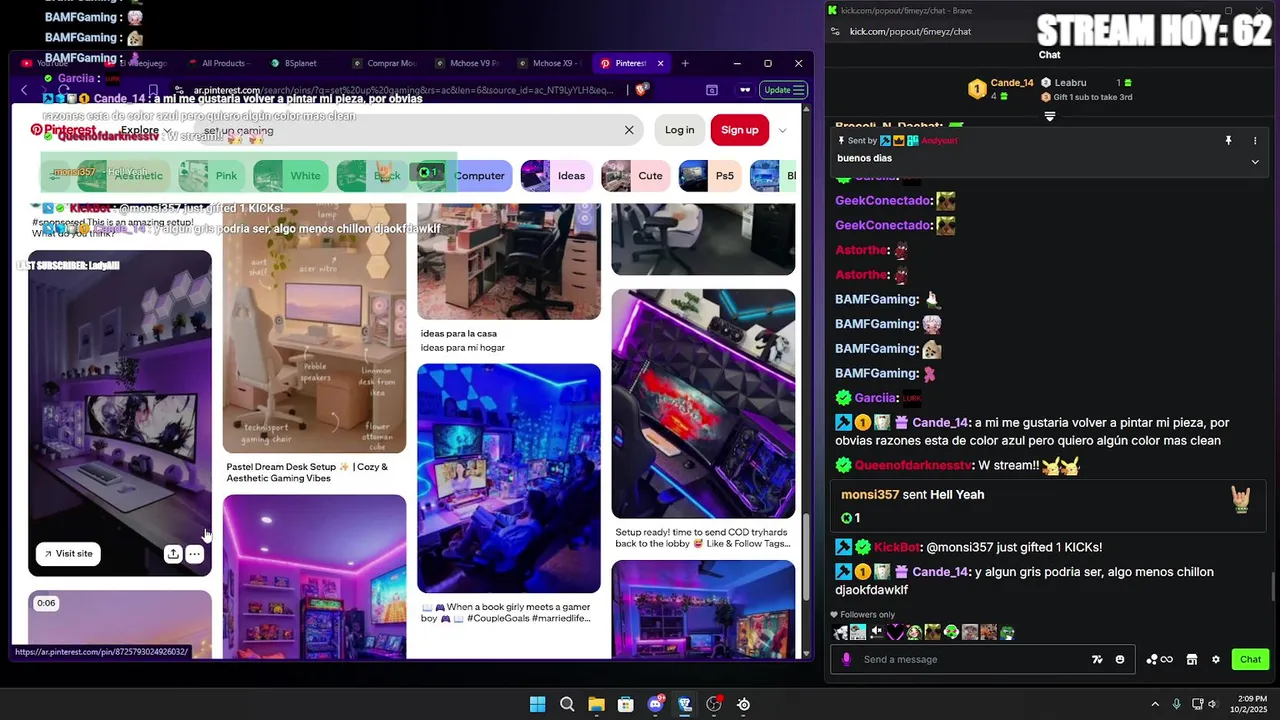Open taskbar Search magnifier

(x=567, y=704)
